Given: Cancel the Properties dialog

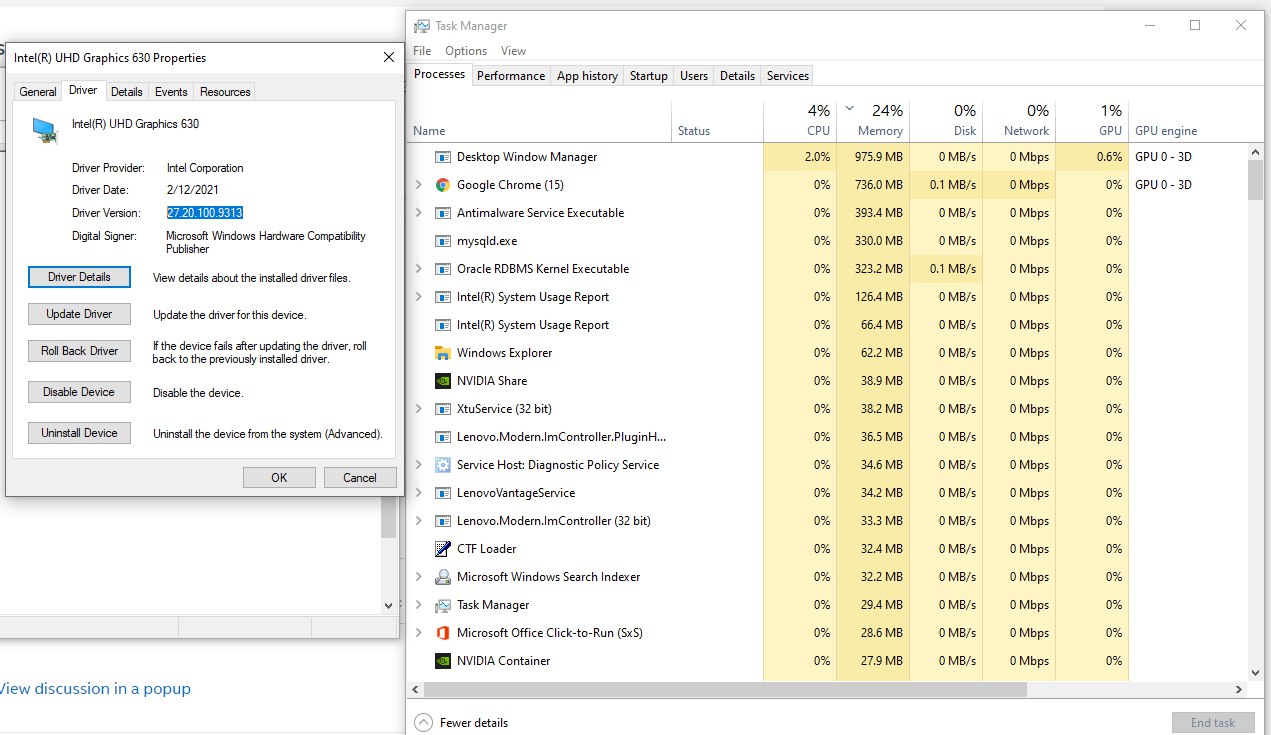Looking at the screenshot, I should 360,478.
